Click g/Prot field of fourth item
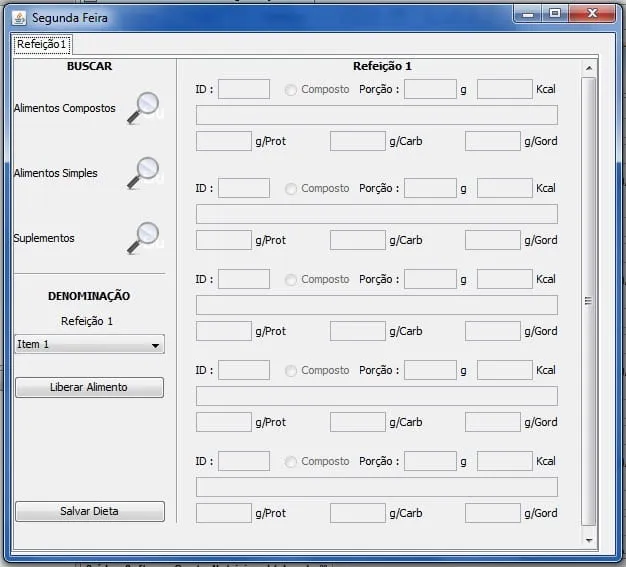 [224, 422]
